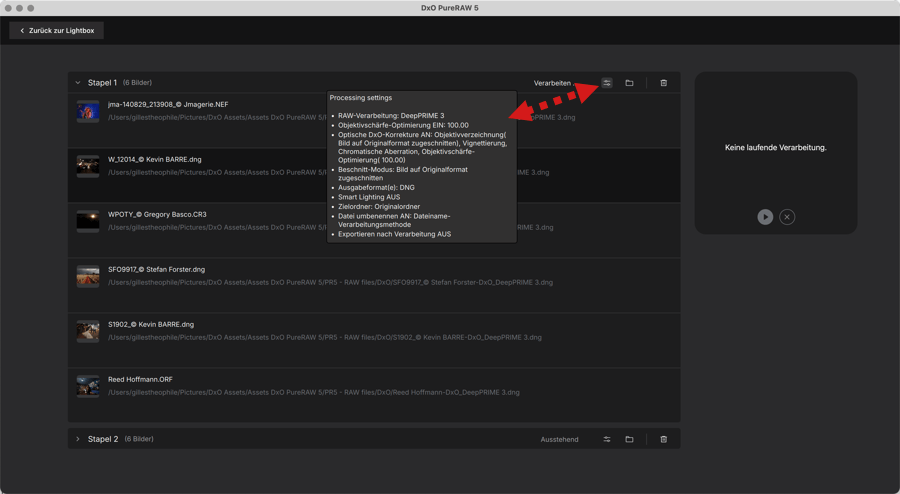Open output folder icon for Stapel 1
900x494 pixels.
pos(629,83)
